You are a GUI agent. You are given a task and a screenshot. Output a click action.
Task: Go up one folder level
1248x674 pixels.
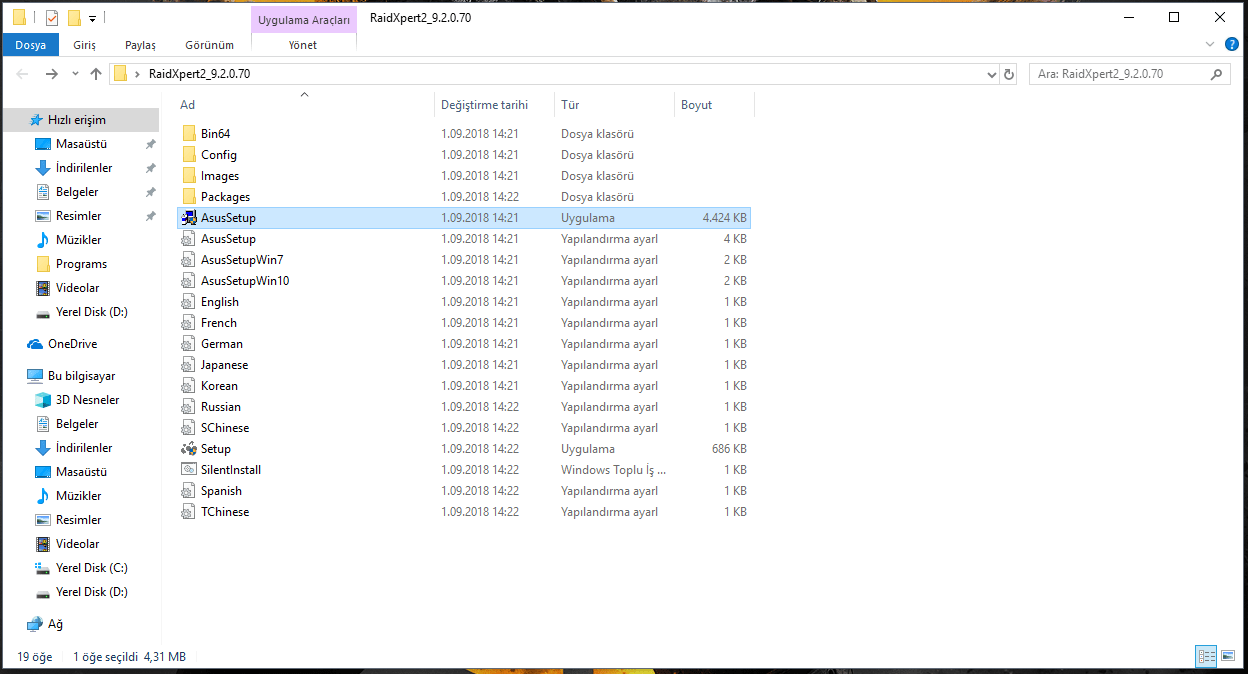coord(96,74)
